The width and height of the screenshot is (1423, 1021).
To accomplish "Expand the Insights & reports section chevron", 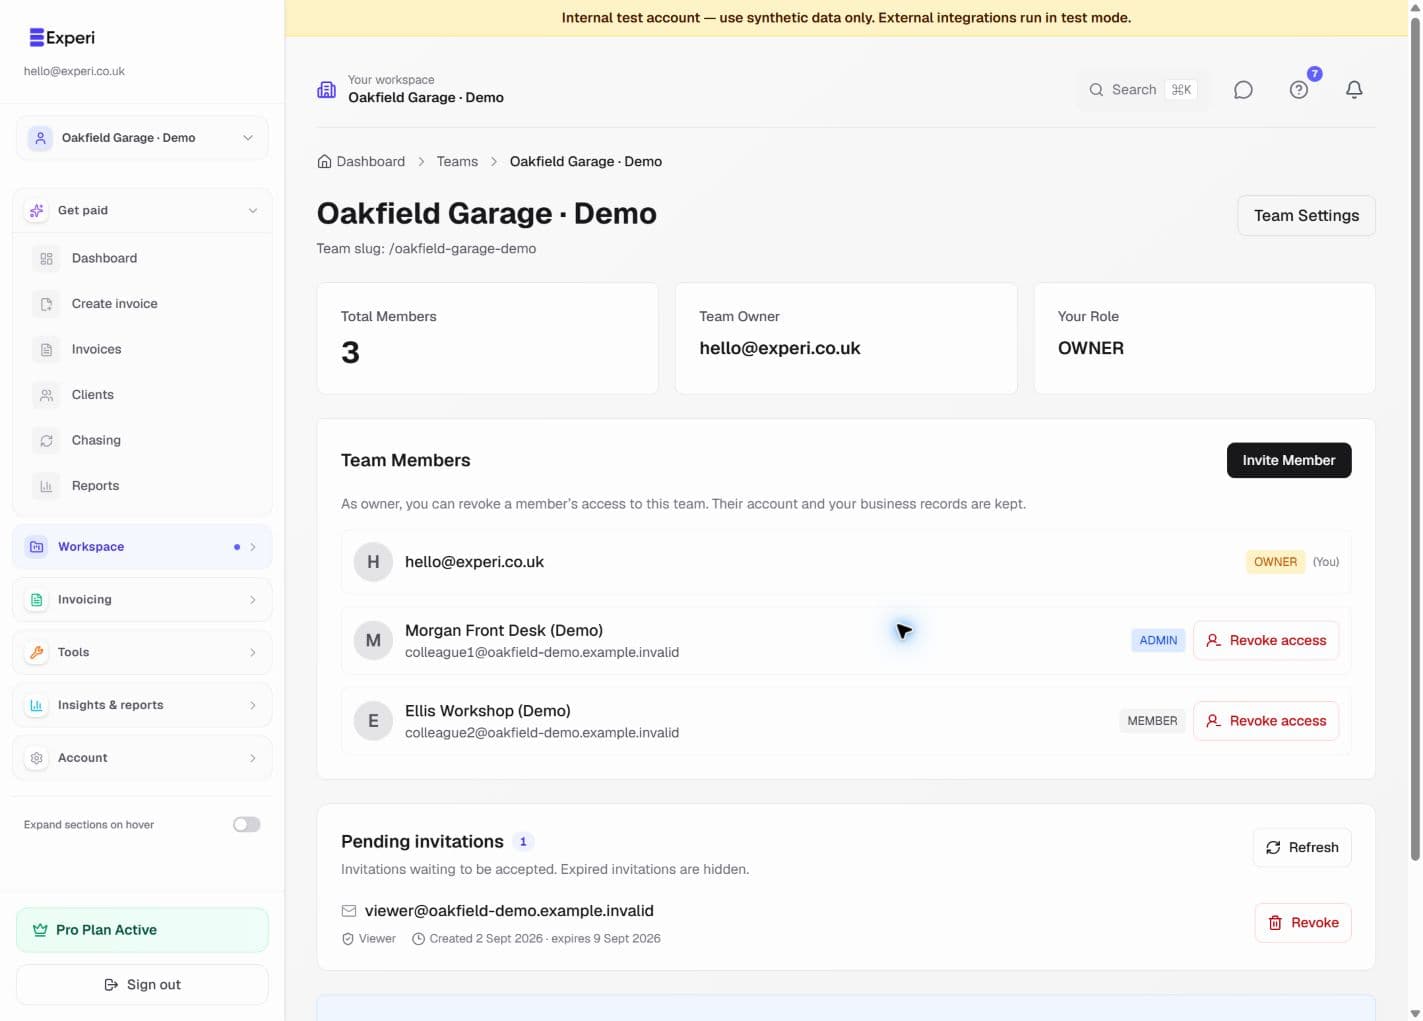I will 253,705.
